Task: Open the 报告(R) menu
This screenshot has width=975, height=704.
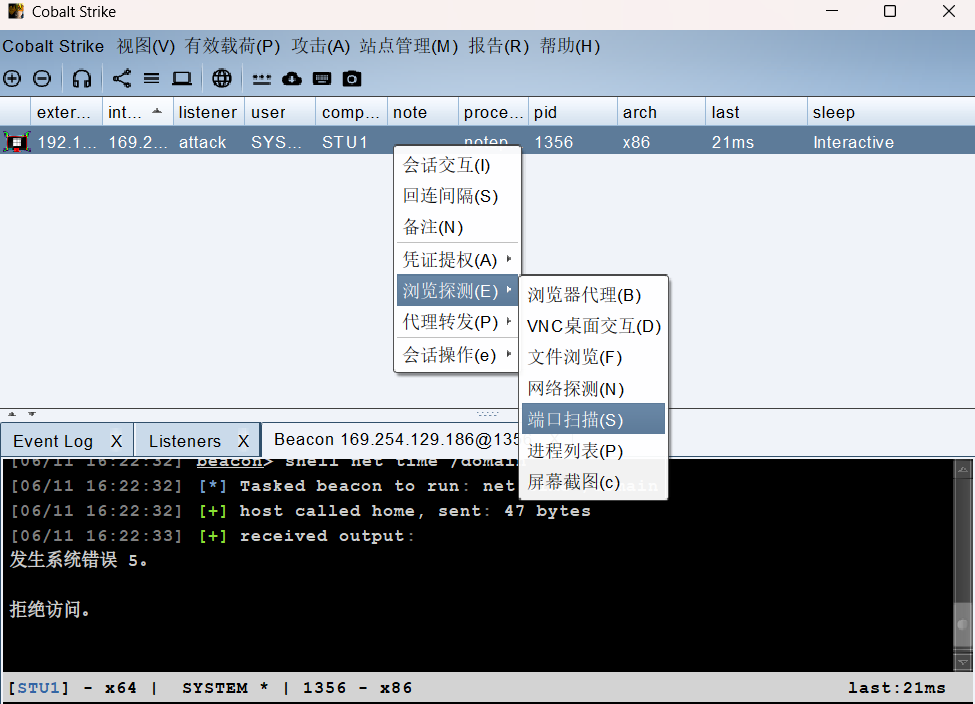Action: 498,47
